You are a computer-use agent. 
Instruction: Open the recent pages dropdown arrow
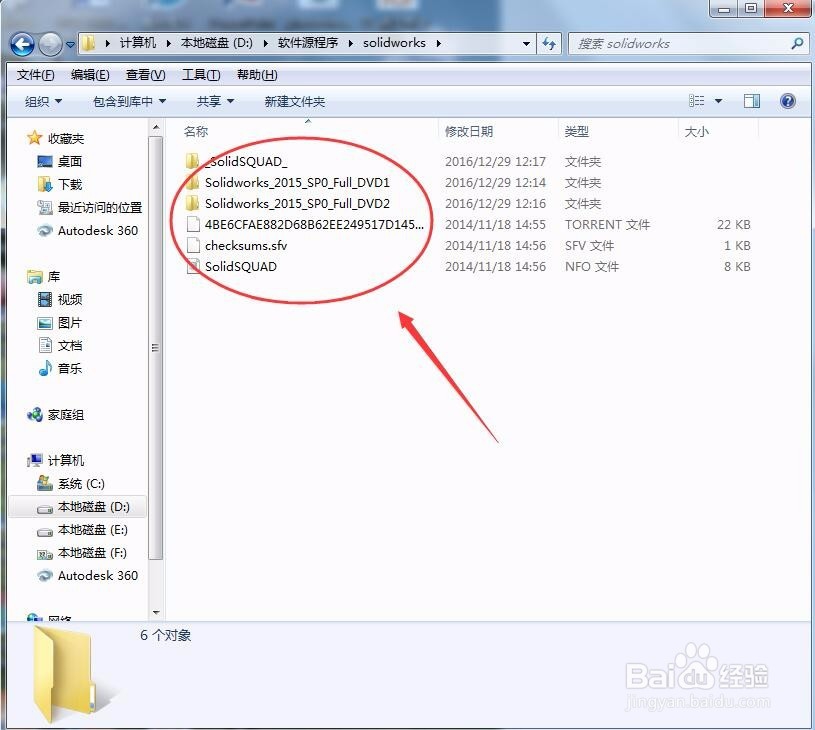click(71, 45)
